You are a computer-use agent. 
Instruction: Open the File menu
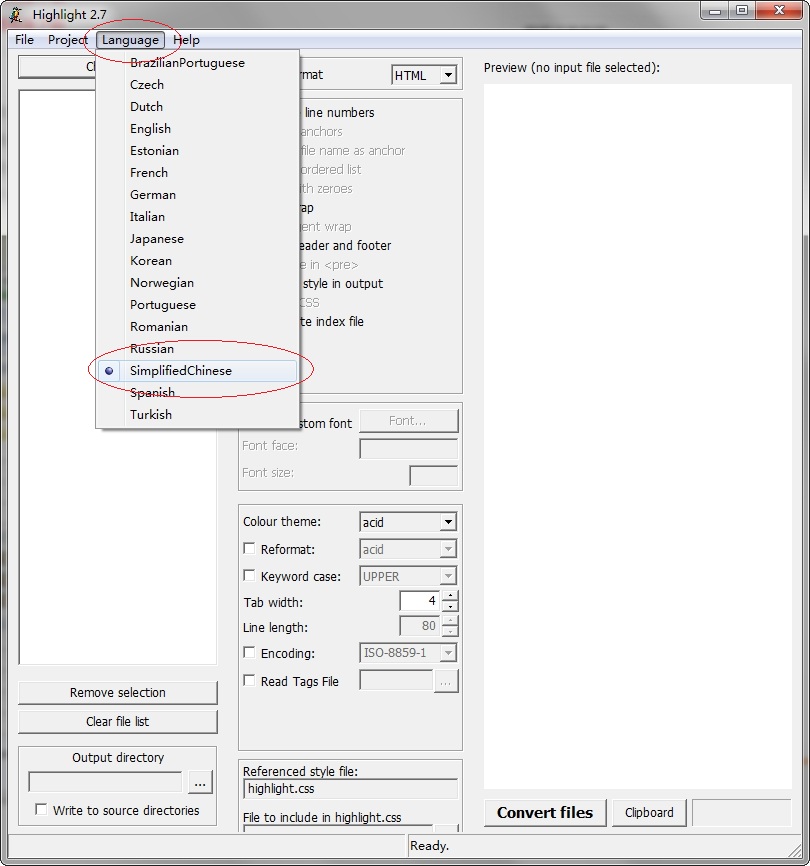pyautogui.click(x=25, y=40)
